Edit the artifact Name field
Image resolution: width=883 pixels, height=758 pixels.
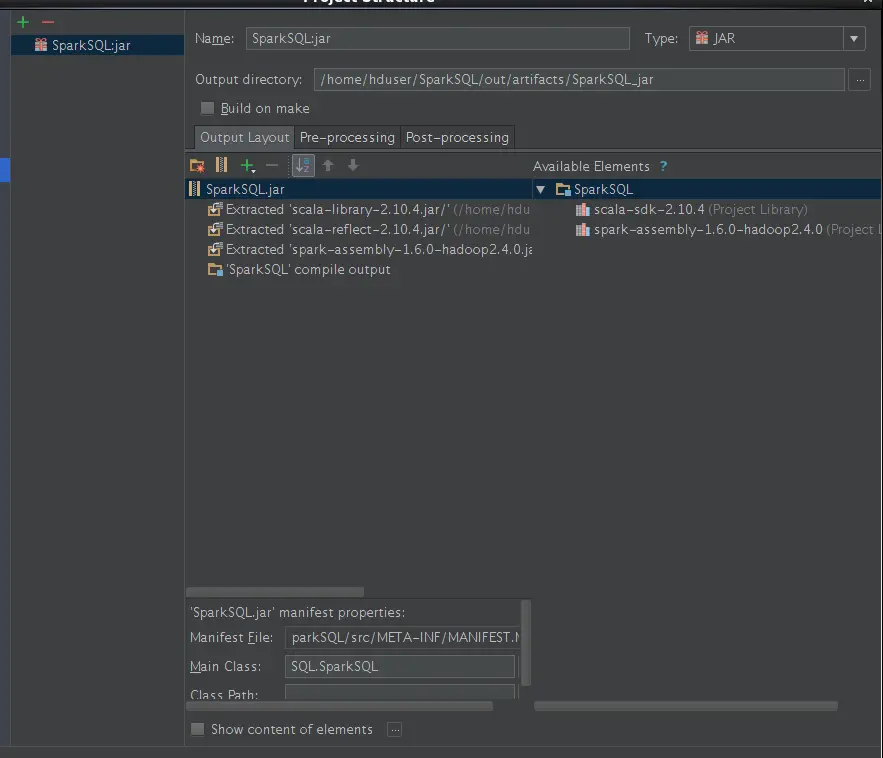[438, 38]
